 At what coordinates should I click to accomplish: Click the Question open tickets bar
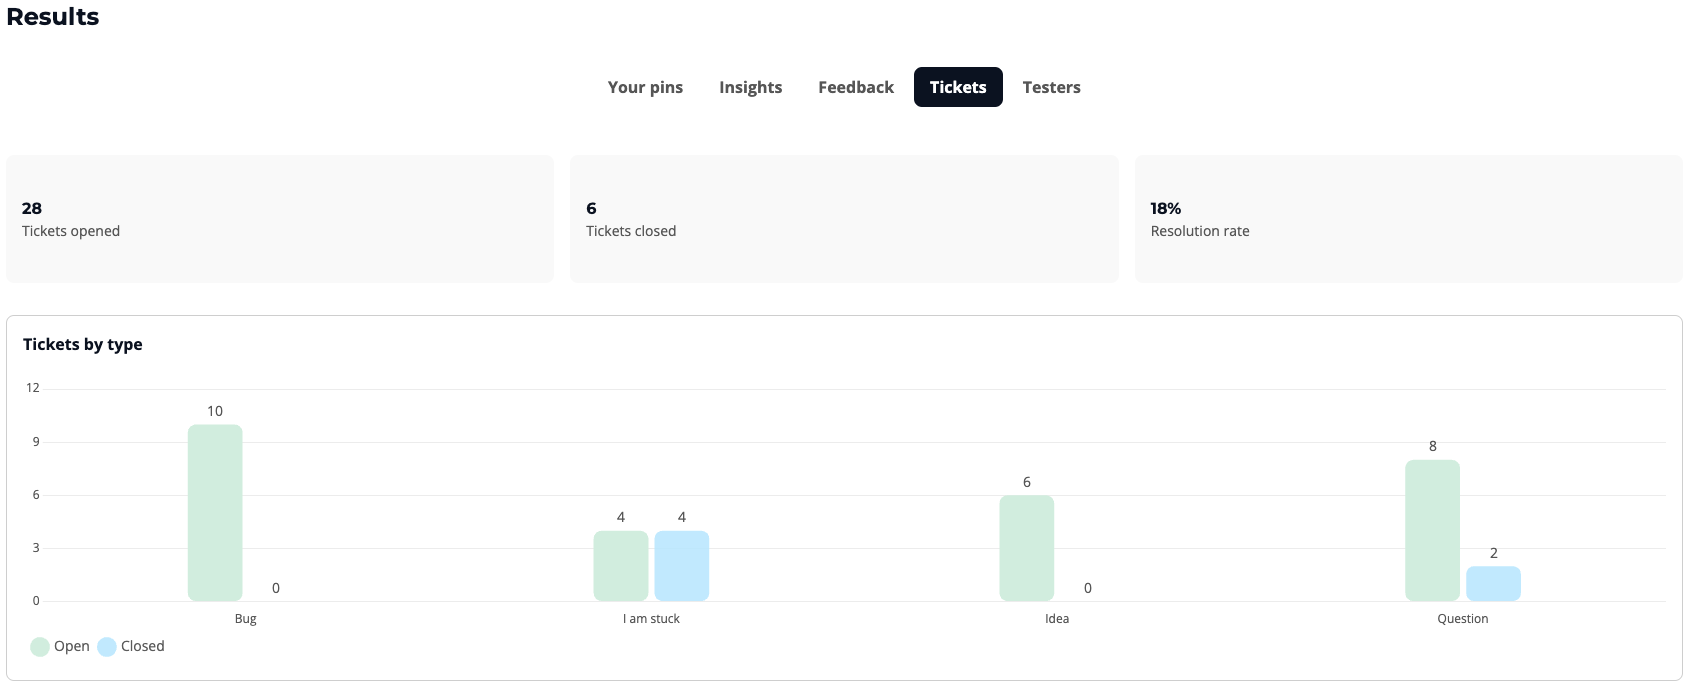(1432, 530)
